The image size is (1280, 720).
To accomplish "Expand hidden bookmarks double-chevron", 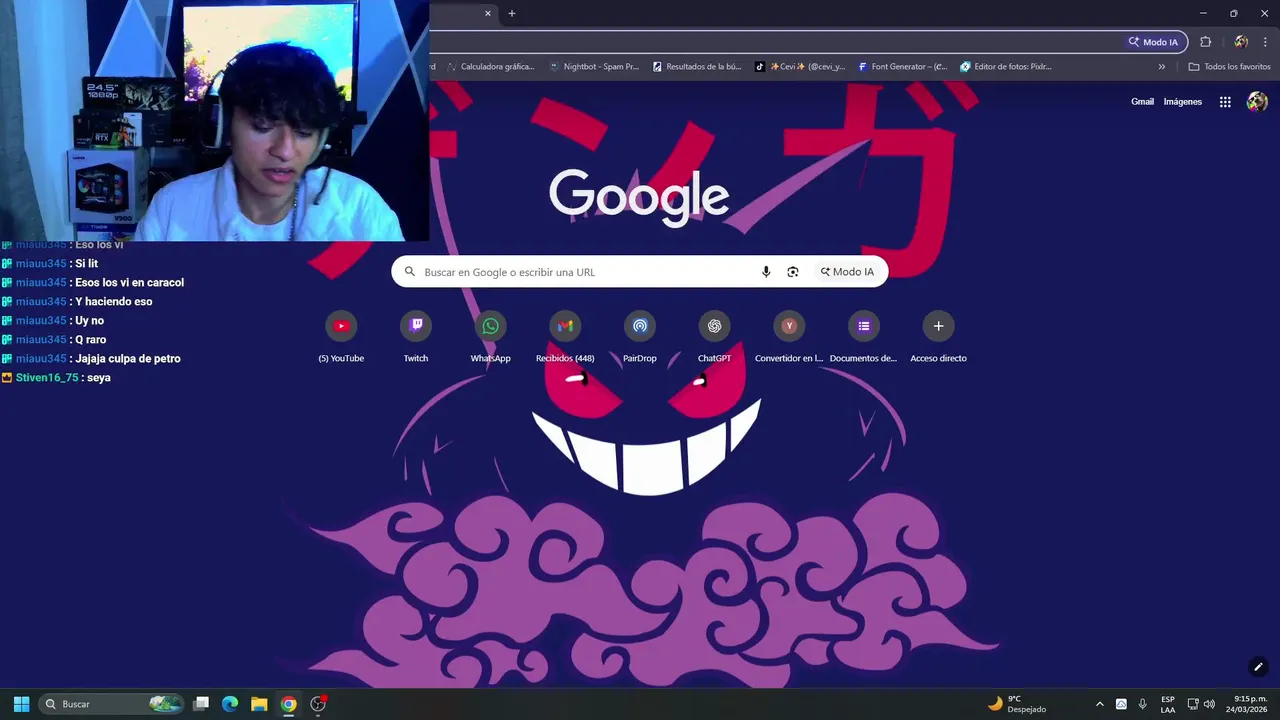I will [x=1162, y=67].
